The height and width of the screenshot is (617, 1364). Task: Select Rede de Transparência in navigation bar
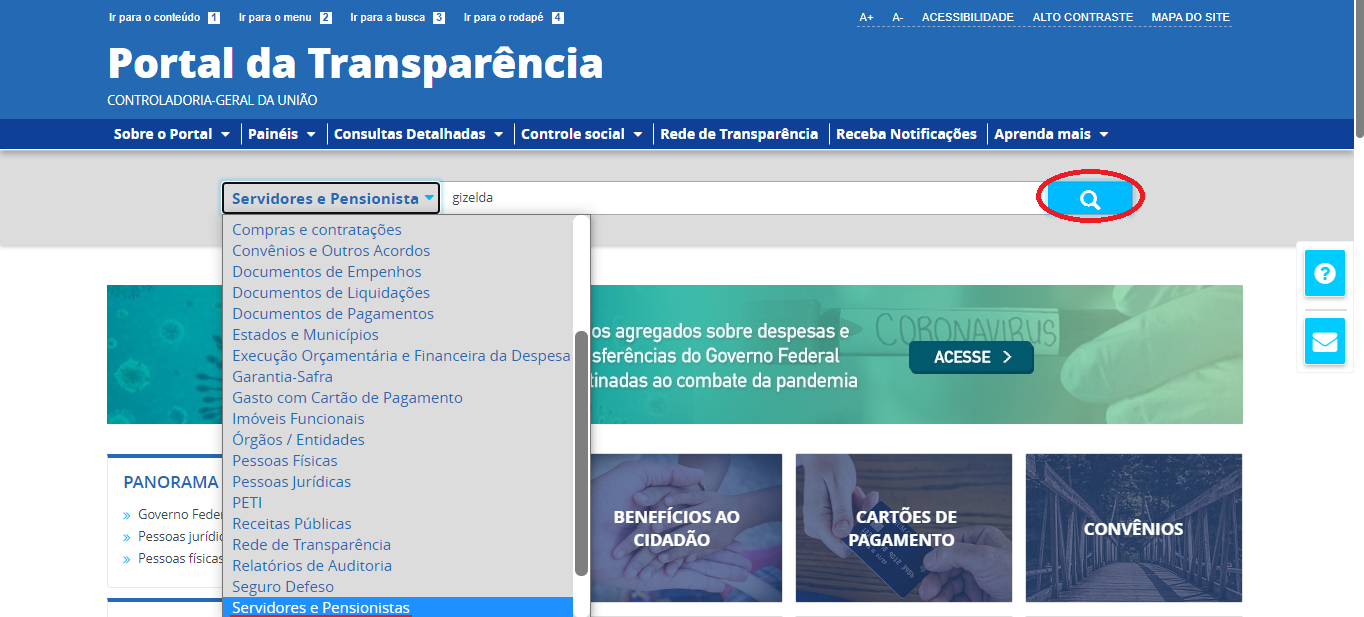pyautogui.click(x=739, y=134)
